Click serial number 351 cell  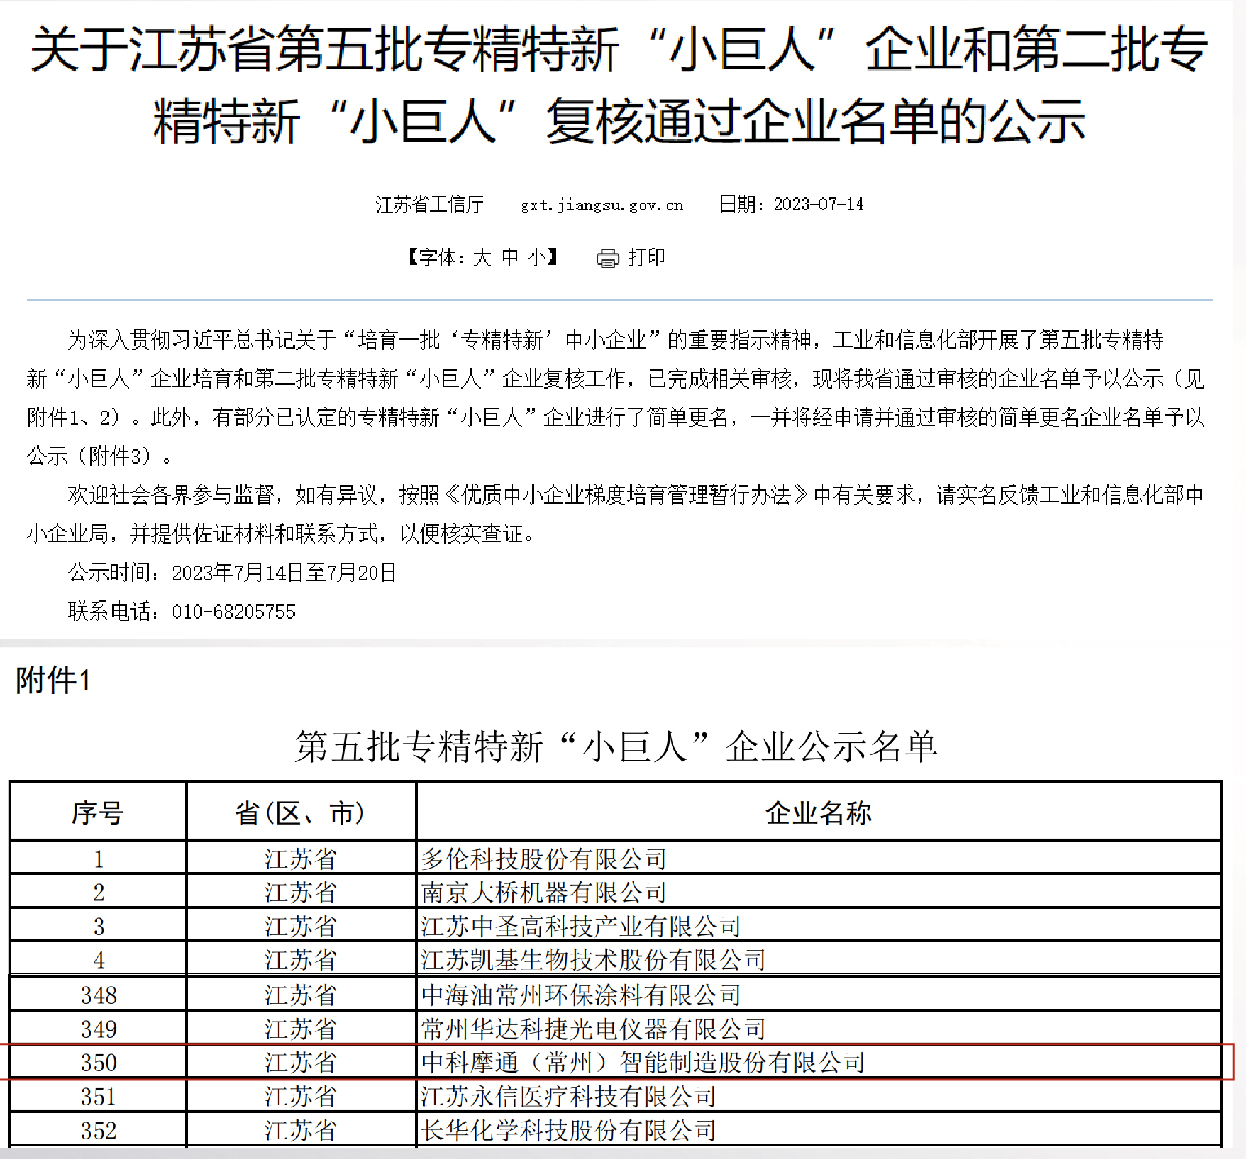[98, 1096]
